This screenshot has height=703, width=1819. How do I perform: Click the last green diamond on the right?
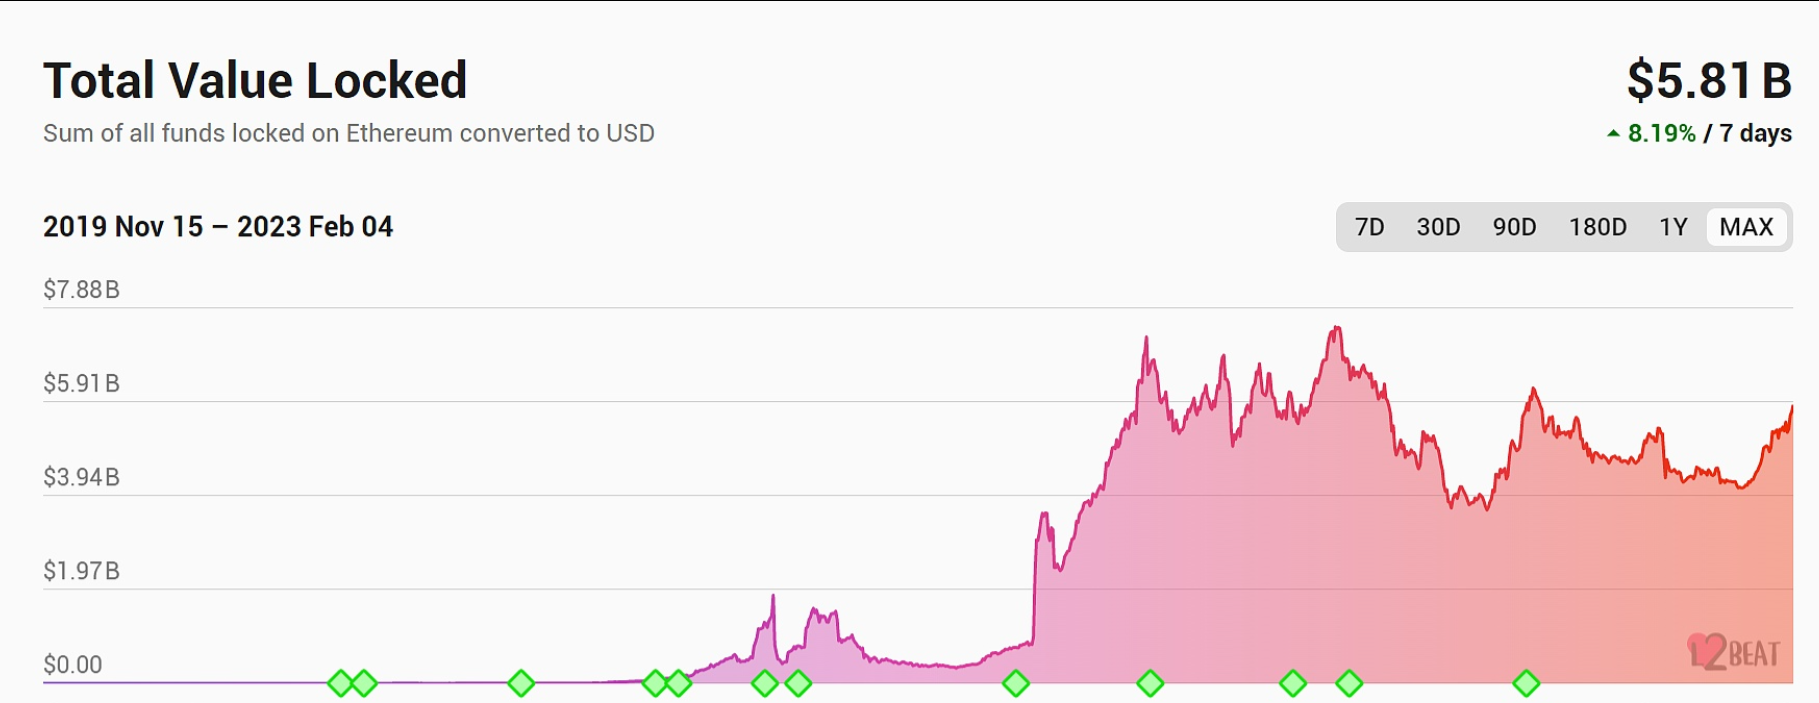[1526, 684]
